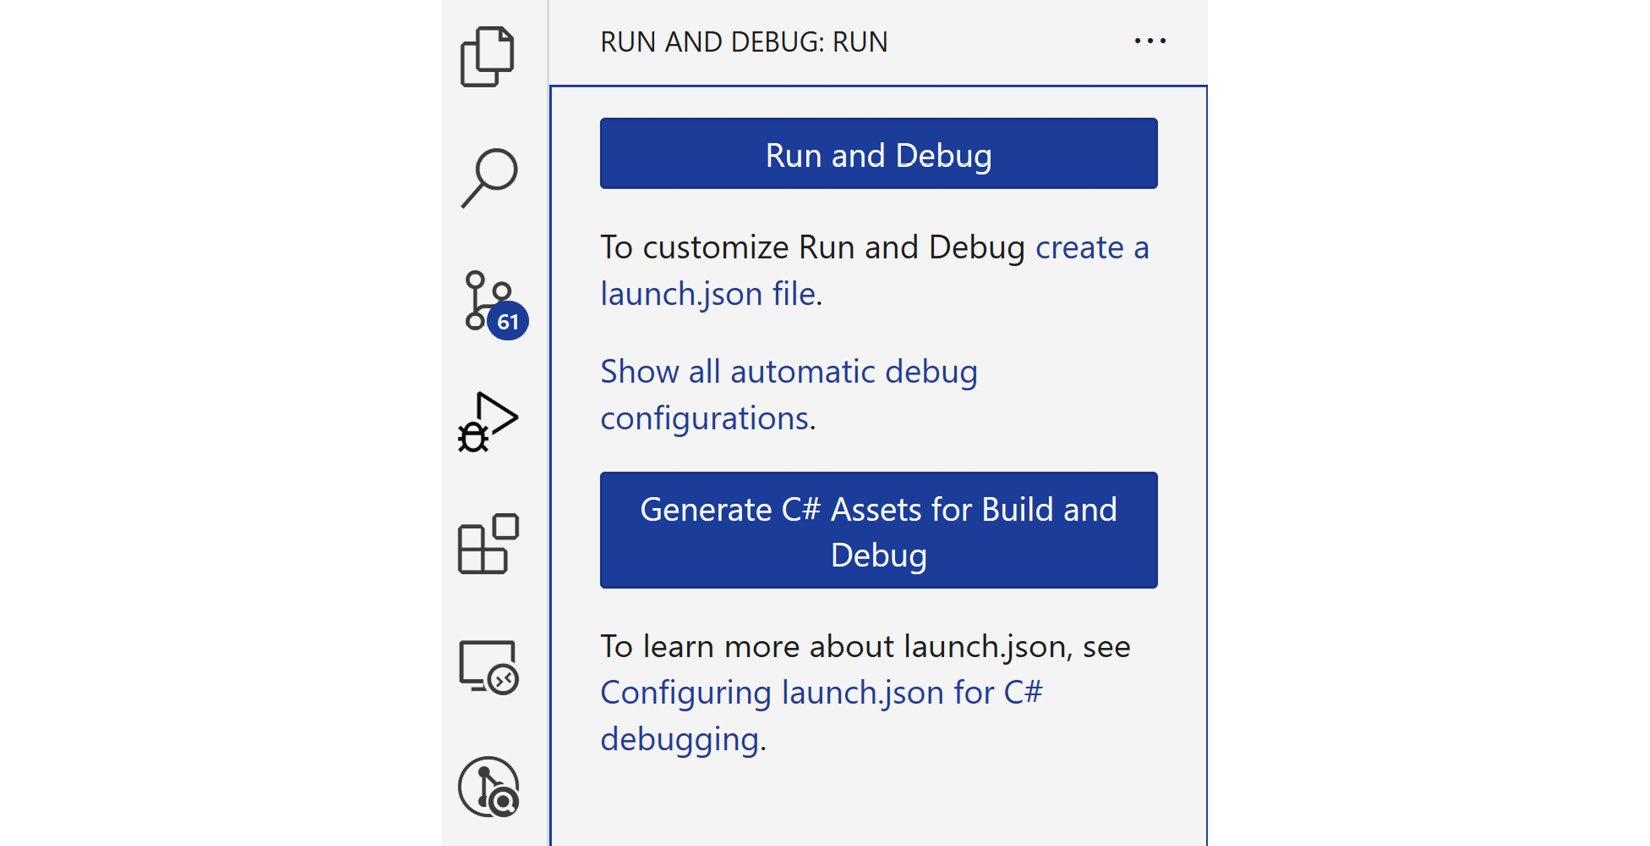Viewport: 1650px width, 846px height.
Task: Open the Run and Debug more actions menu
Action: pyautogui.click(x=1150, y=41)
